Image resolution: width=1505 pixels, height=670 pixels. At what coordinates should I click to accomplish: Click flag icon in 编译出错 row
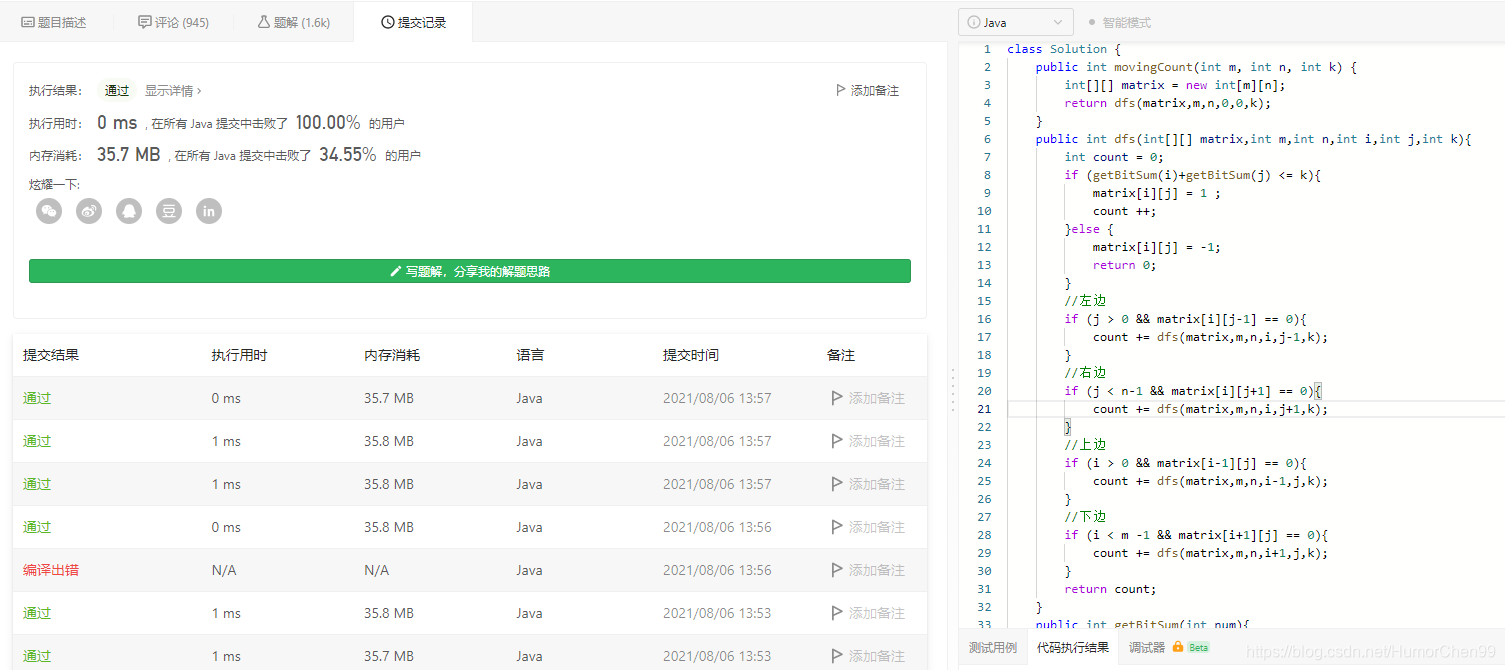coord(838,570)
